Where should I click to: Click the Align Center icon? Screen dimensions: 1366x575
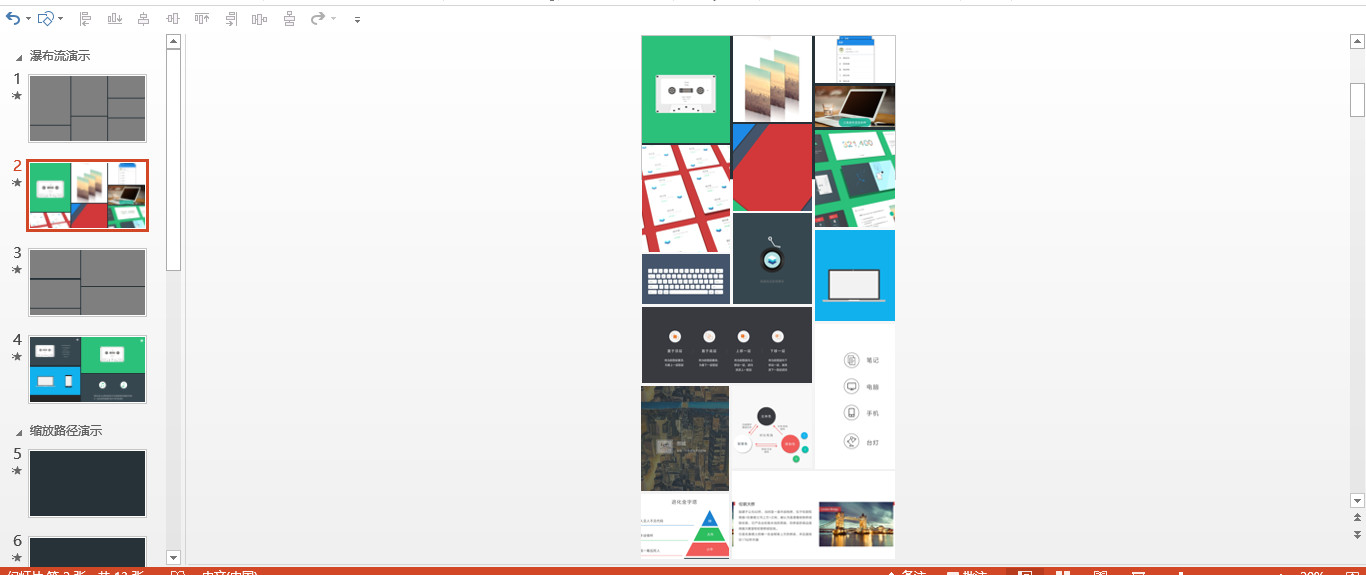tap(144, 18)
